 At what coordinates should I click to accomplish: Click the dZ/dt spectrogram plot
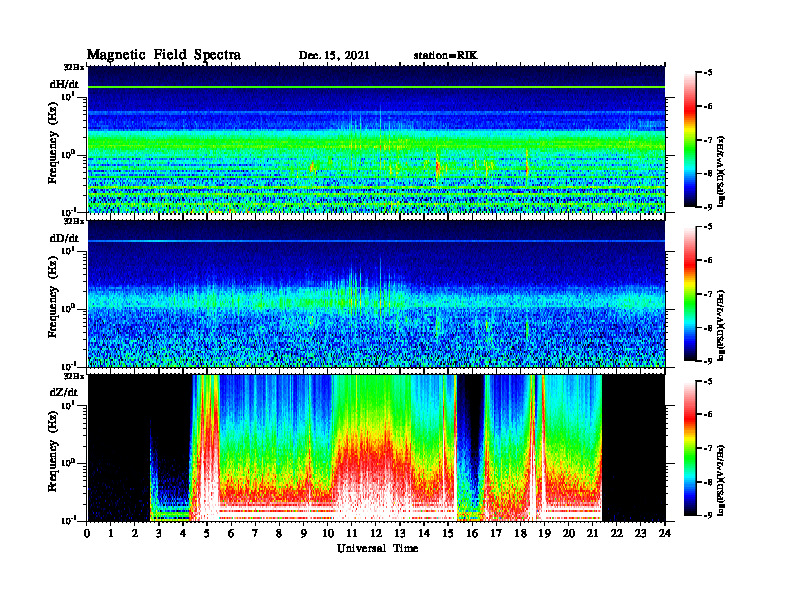(x=376, y=448)
